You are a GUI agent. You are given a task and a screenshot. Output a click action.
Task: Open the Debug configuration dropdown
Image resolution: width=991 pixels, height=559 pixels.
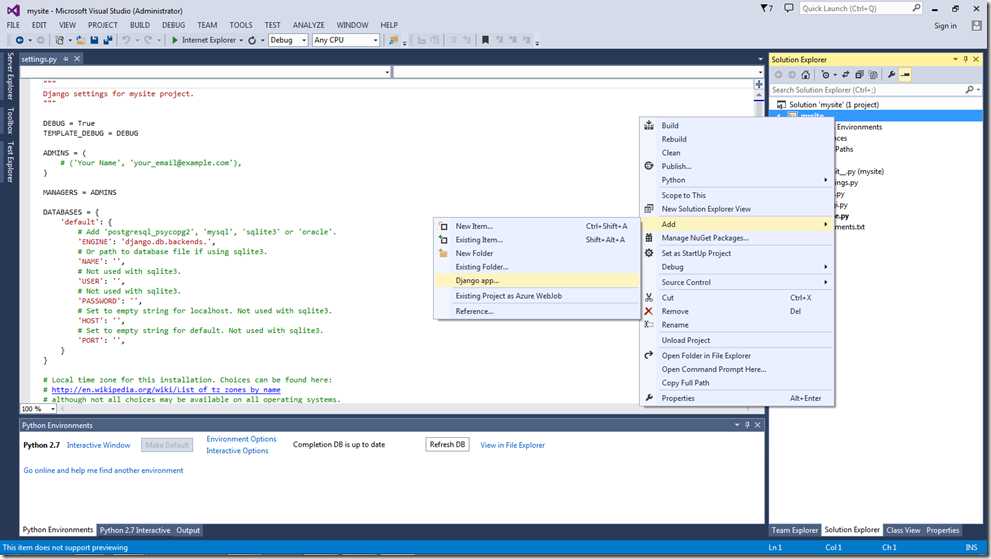click(x=303, y=40)
